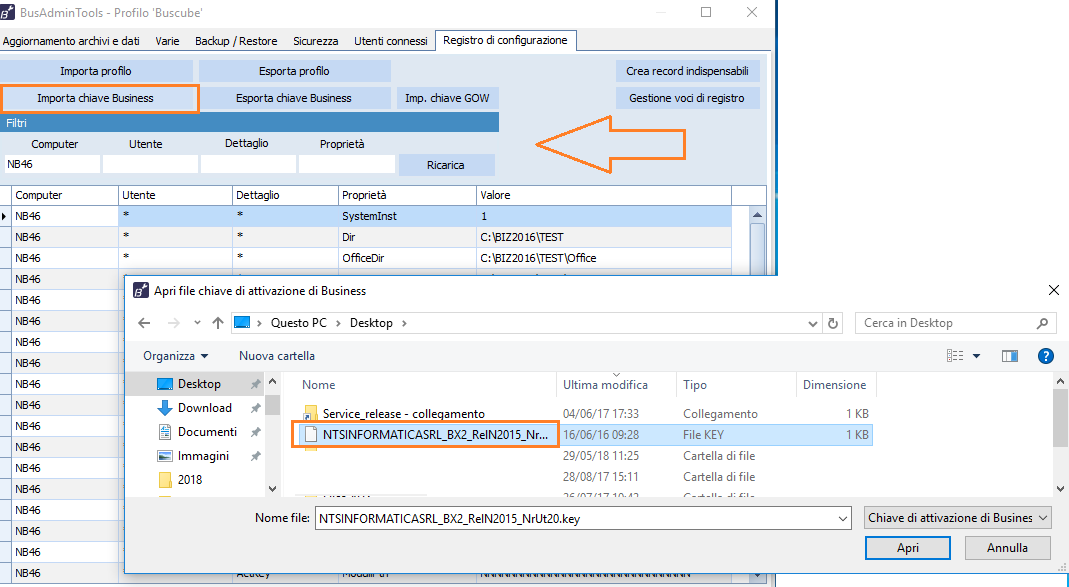The image size is (1069, 587).
Task: Click the Cerca in Desktop search box
Action: tap(955, 323)
